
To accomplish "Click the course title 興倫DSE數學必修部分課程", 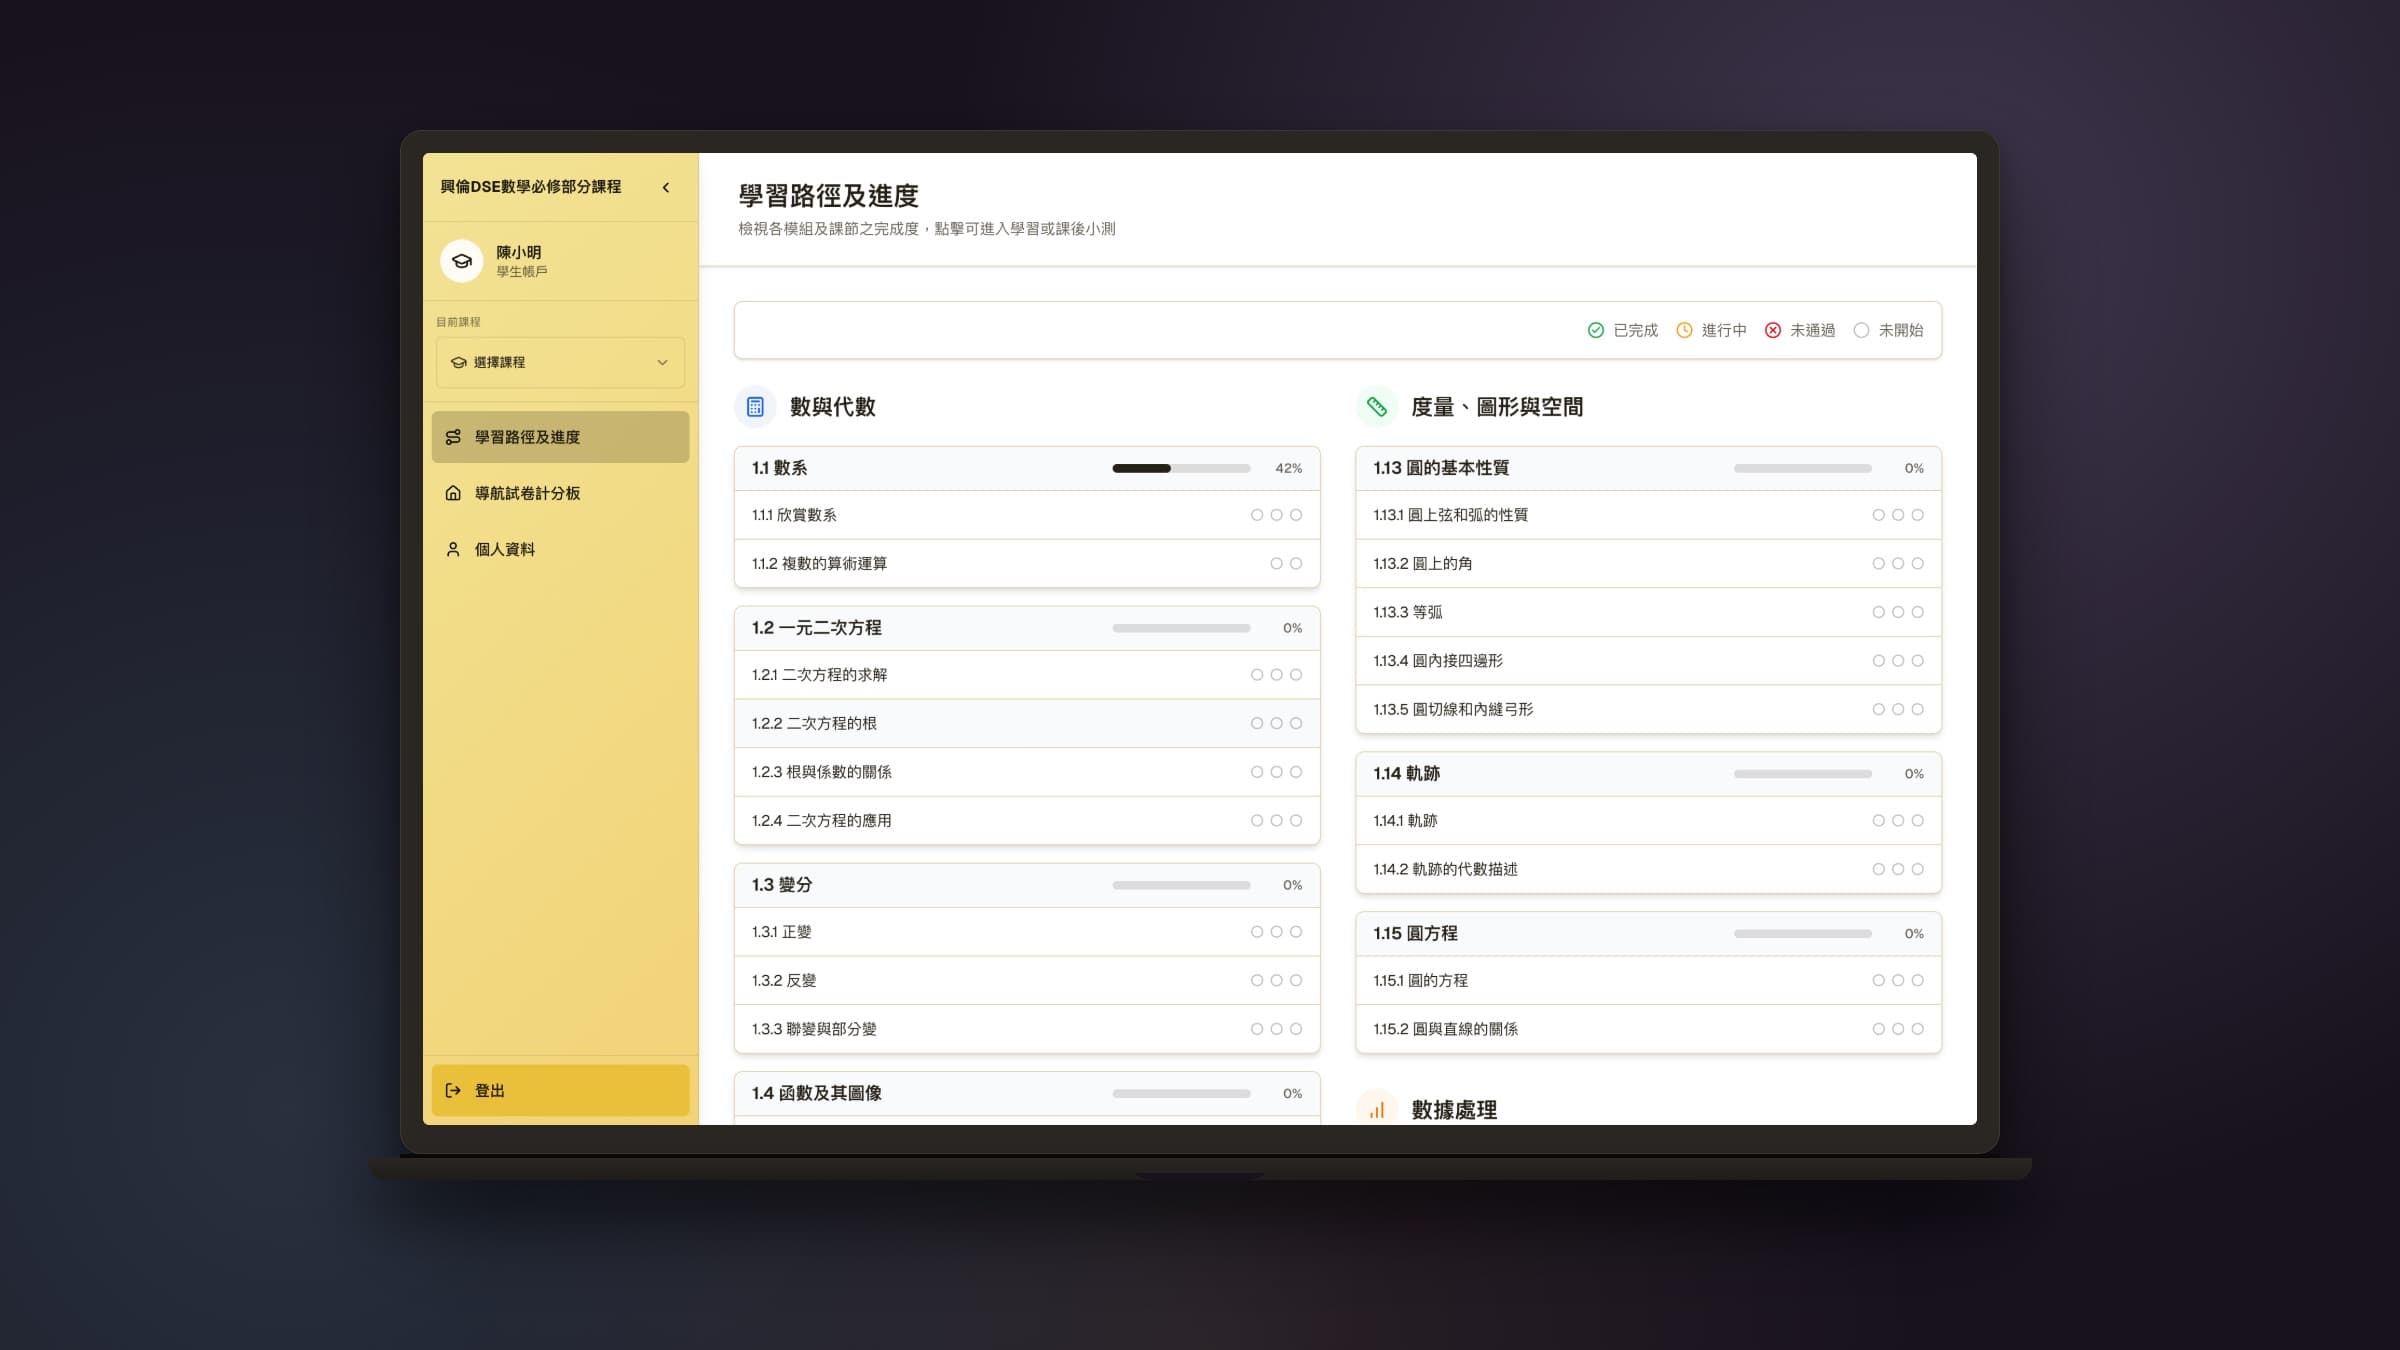I will (x=531, y=187).
